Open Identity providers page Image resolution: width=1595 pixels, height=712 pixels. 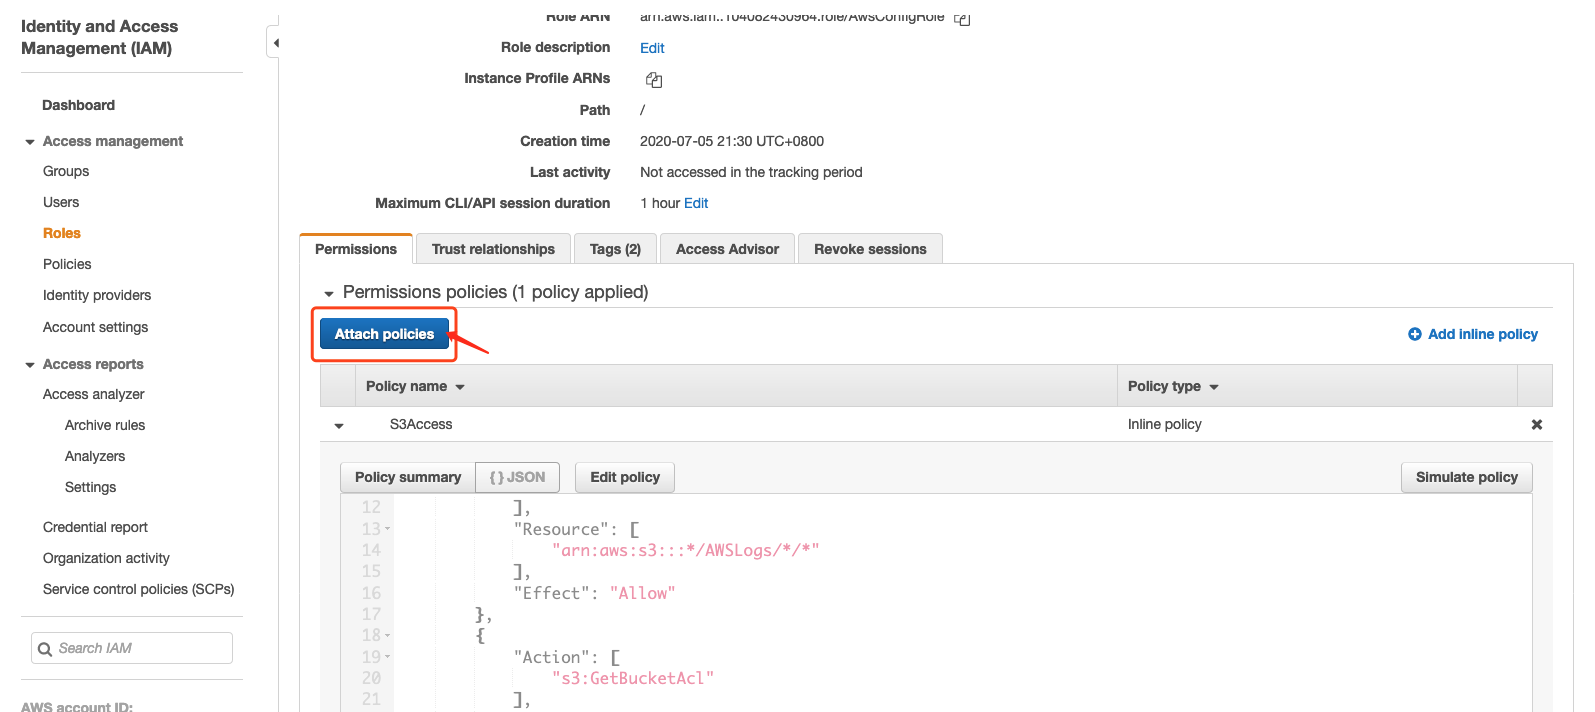(97, 295)
